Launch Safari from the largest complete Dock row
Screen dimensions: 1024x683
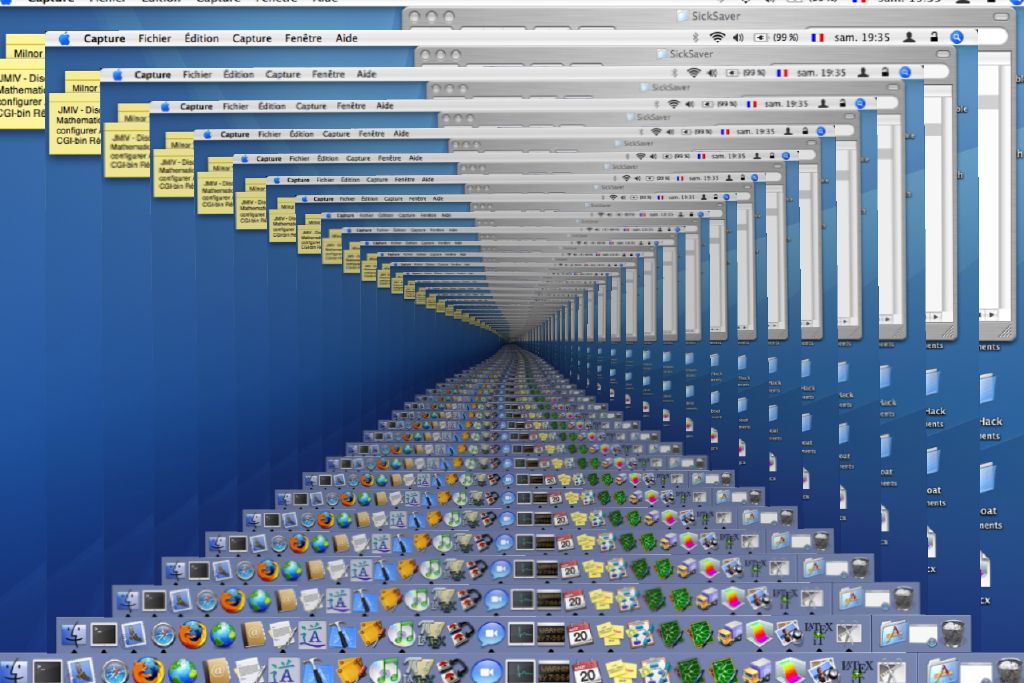(x=163, y=634)
